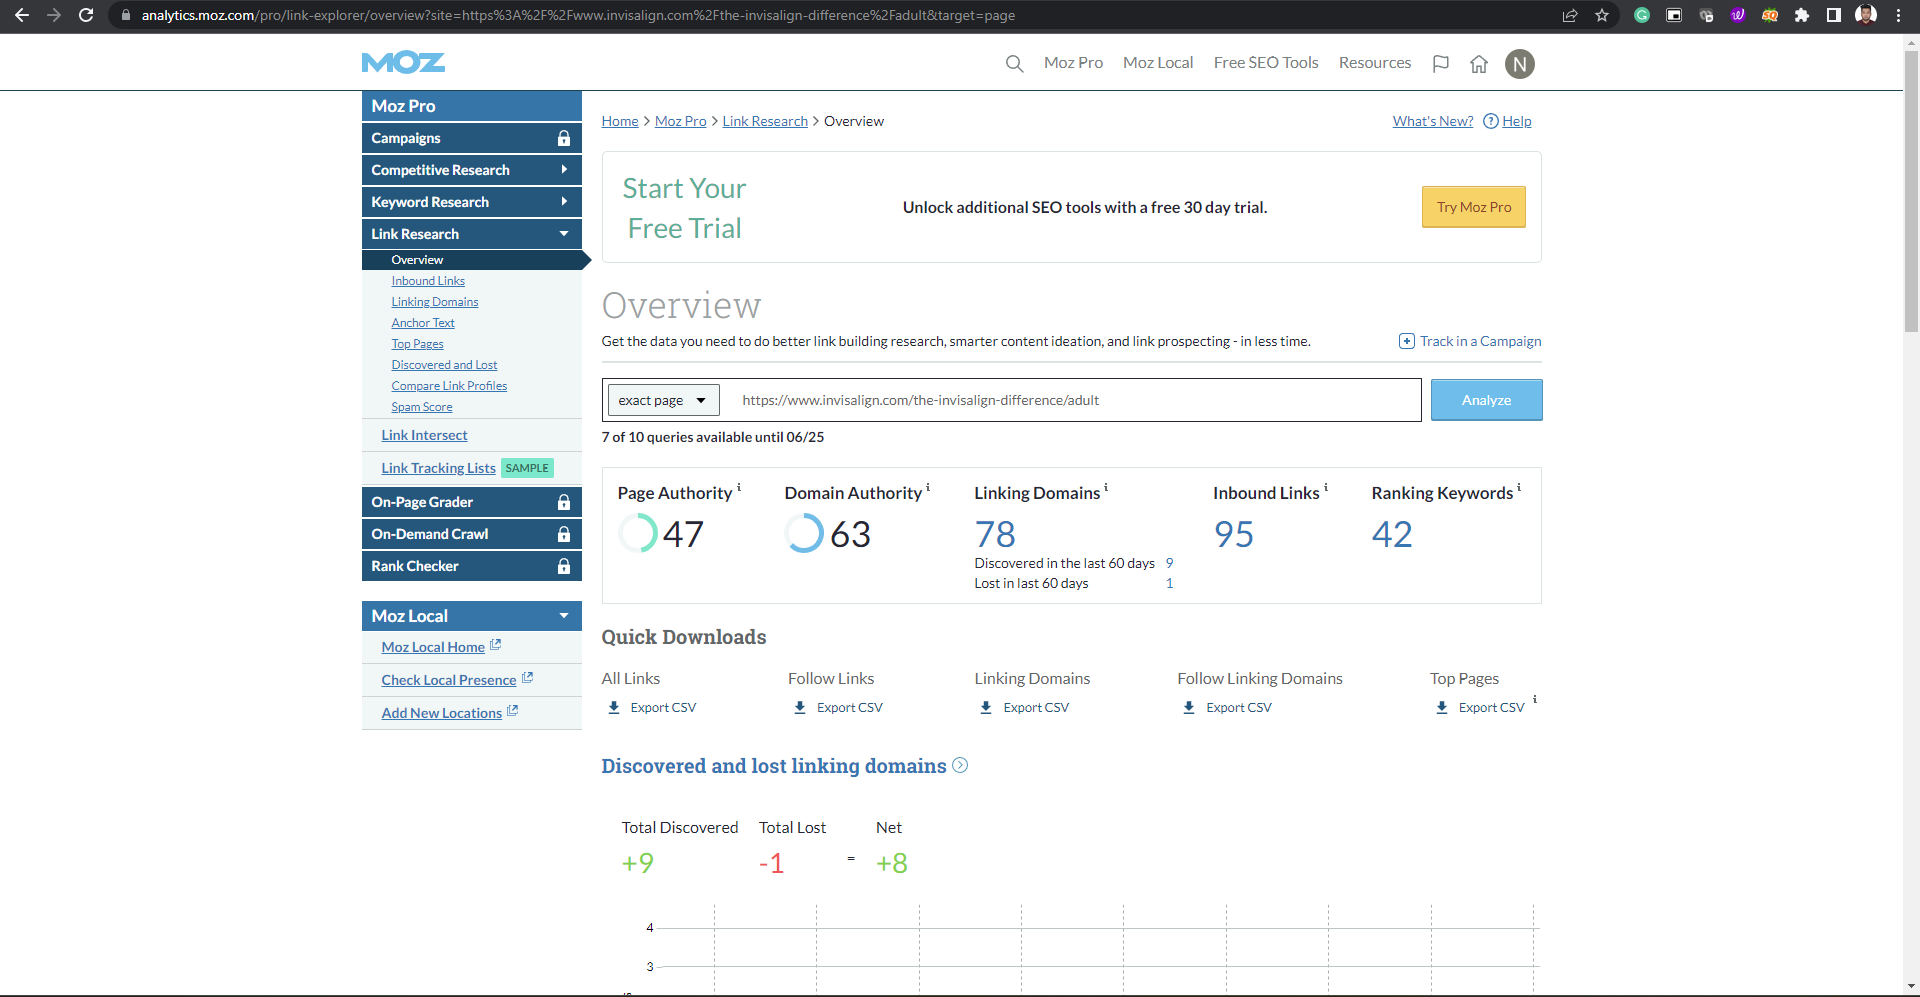Open the search magnifier icon
The image size is (1920, 997).
[1014, 64]
